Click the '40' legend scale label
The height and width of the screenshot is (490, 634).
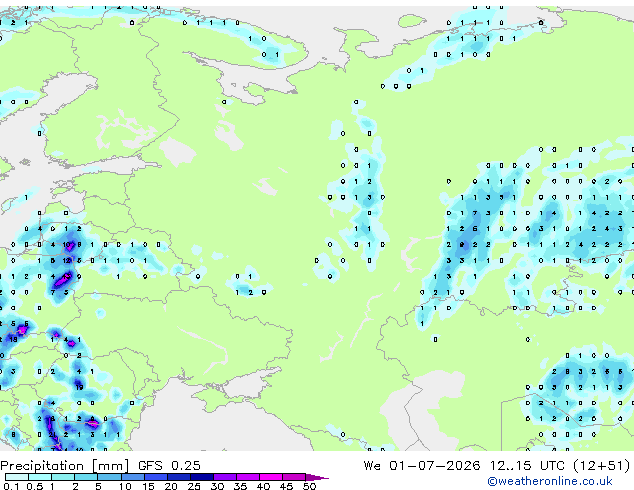tap(263, 486)
